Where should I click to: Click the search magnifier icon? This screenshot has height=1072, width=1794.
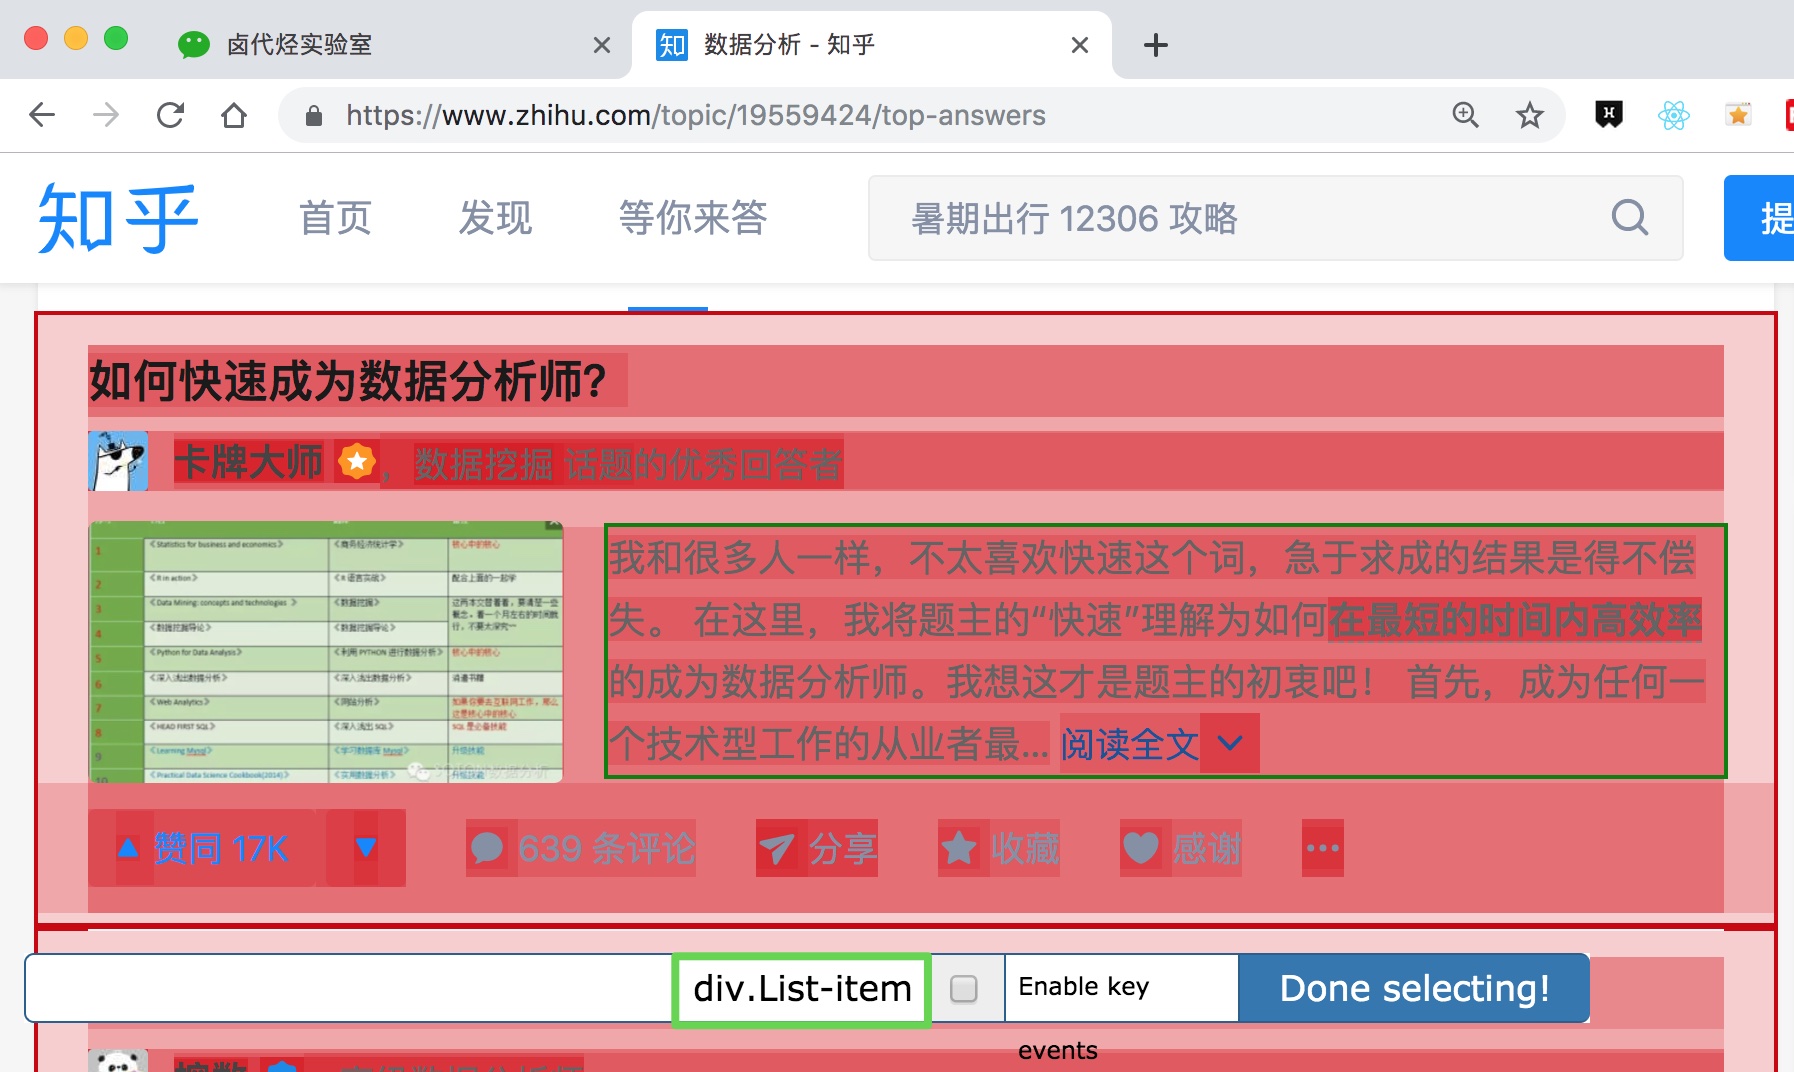click(1630, 218)
